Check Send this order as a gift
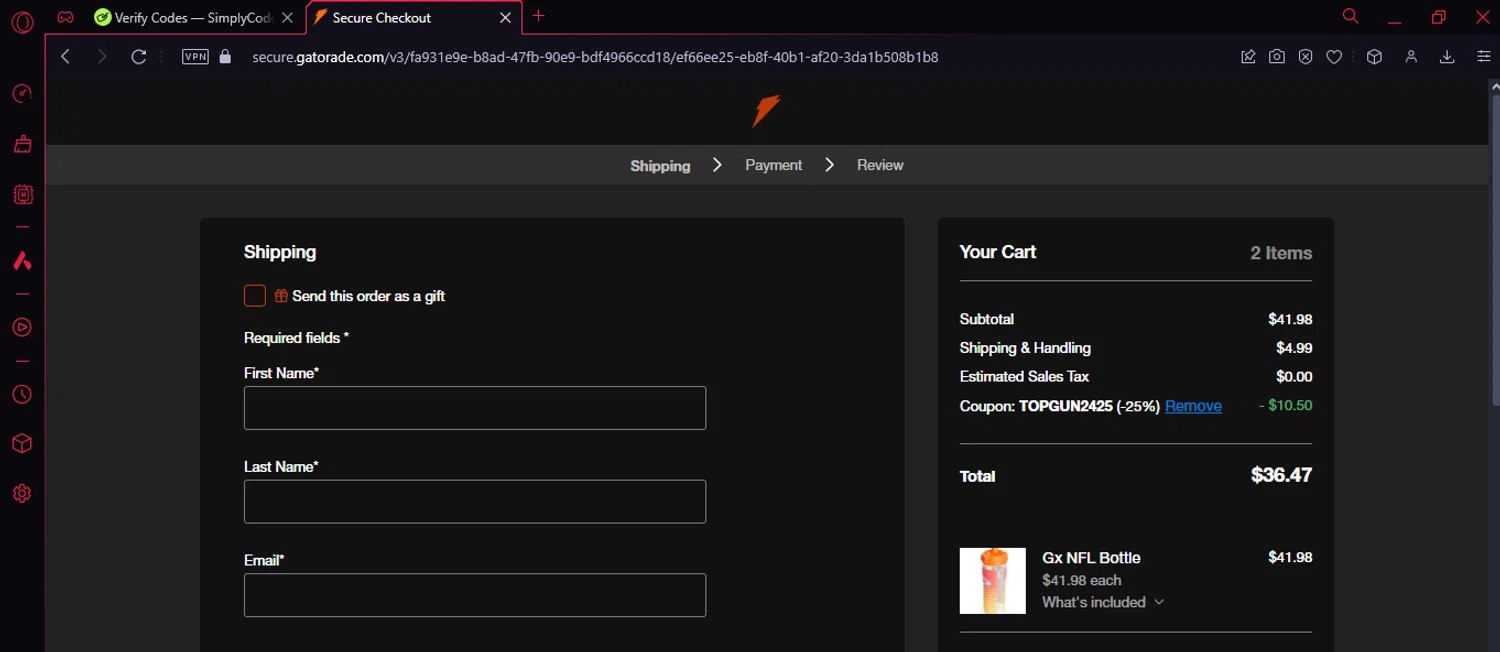1500x652 pixels. [255, 295]
